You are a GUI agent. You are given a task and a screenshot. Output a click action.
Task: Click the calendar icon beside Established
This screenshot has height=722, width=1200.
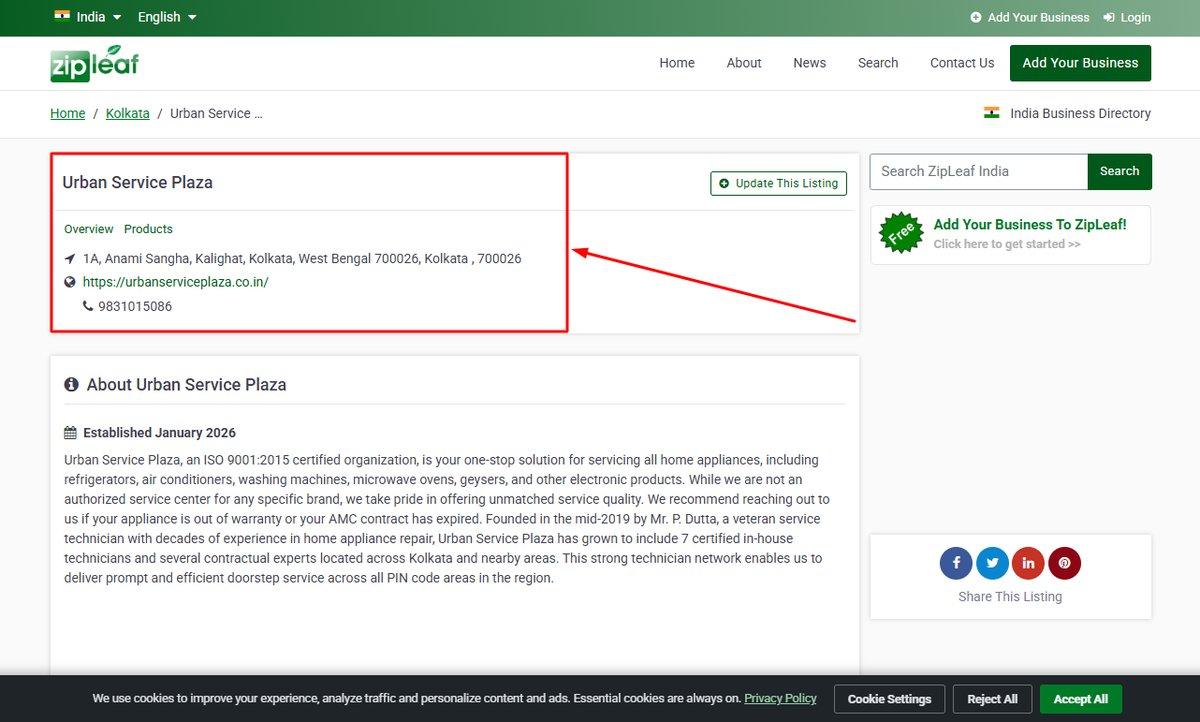(x=70, y=433)
